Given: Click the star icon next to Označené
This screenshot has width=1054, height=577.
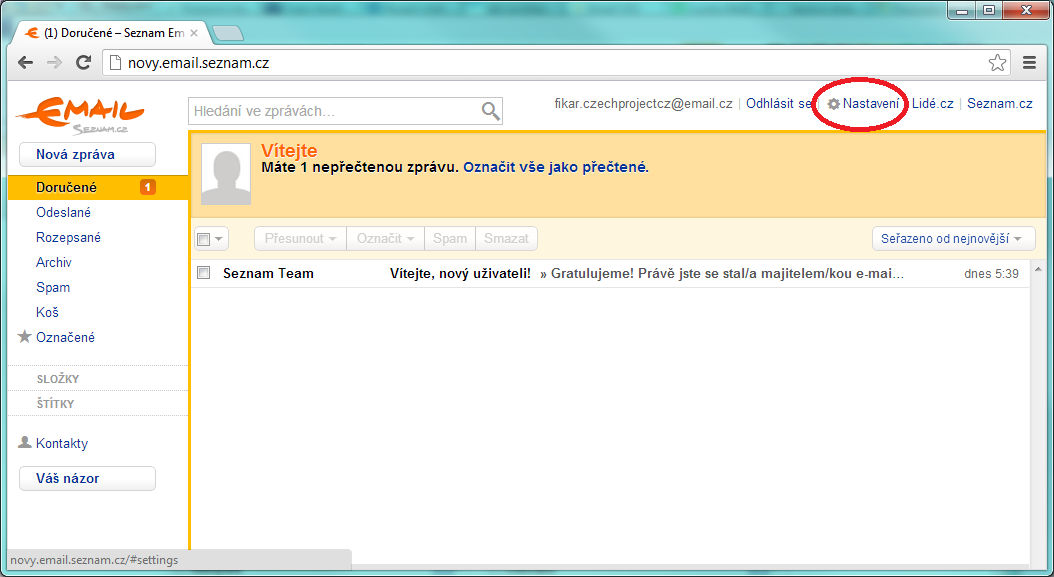Looking at the screenshot, I should [x=25, y=336].
